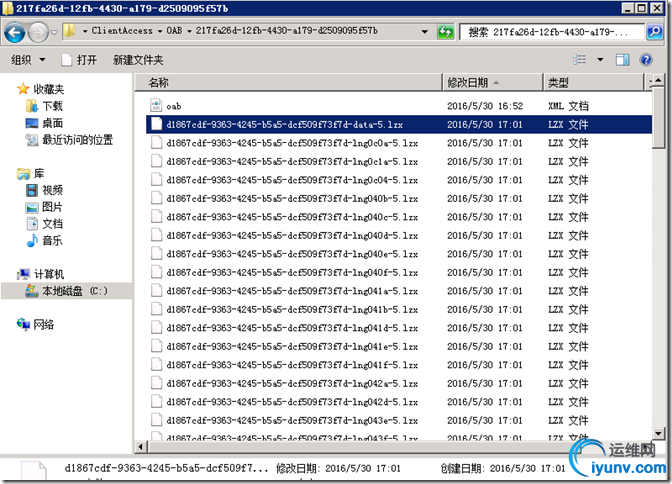Toggle the preview pane icon
Viewport: 672px width, 484px height.
click(622, 60)
